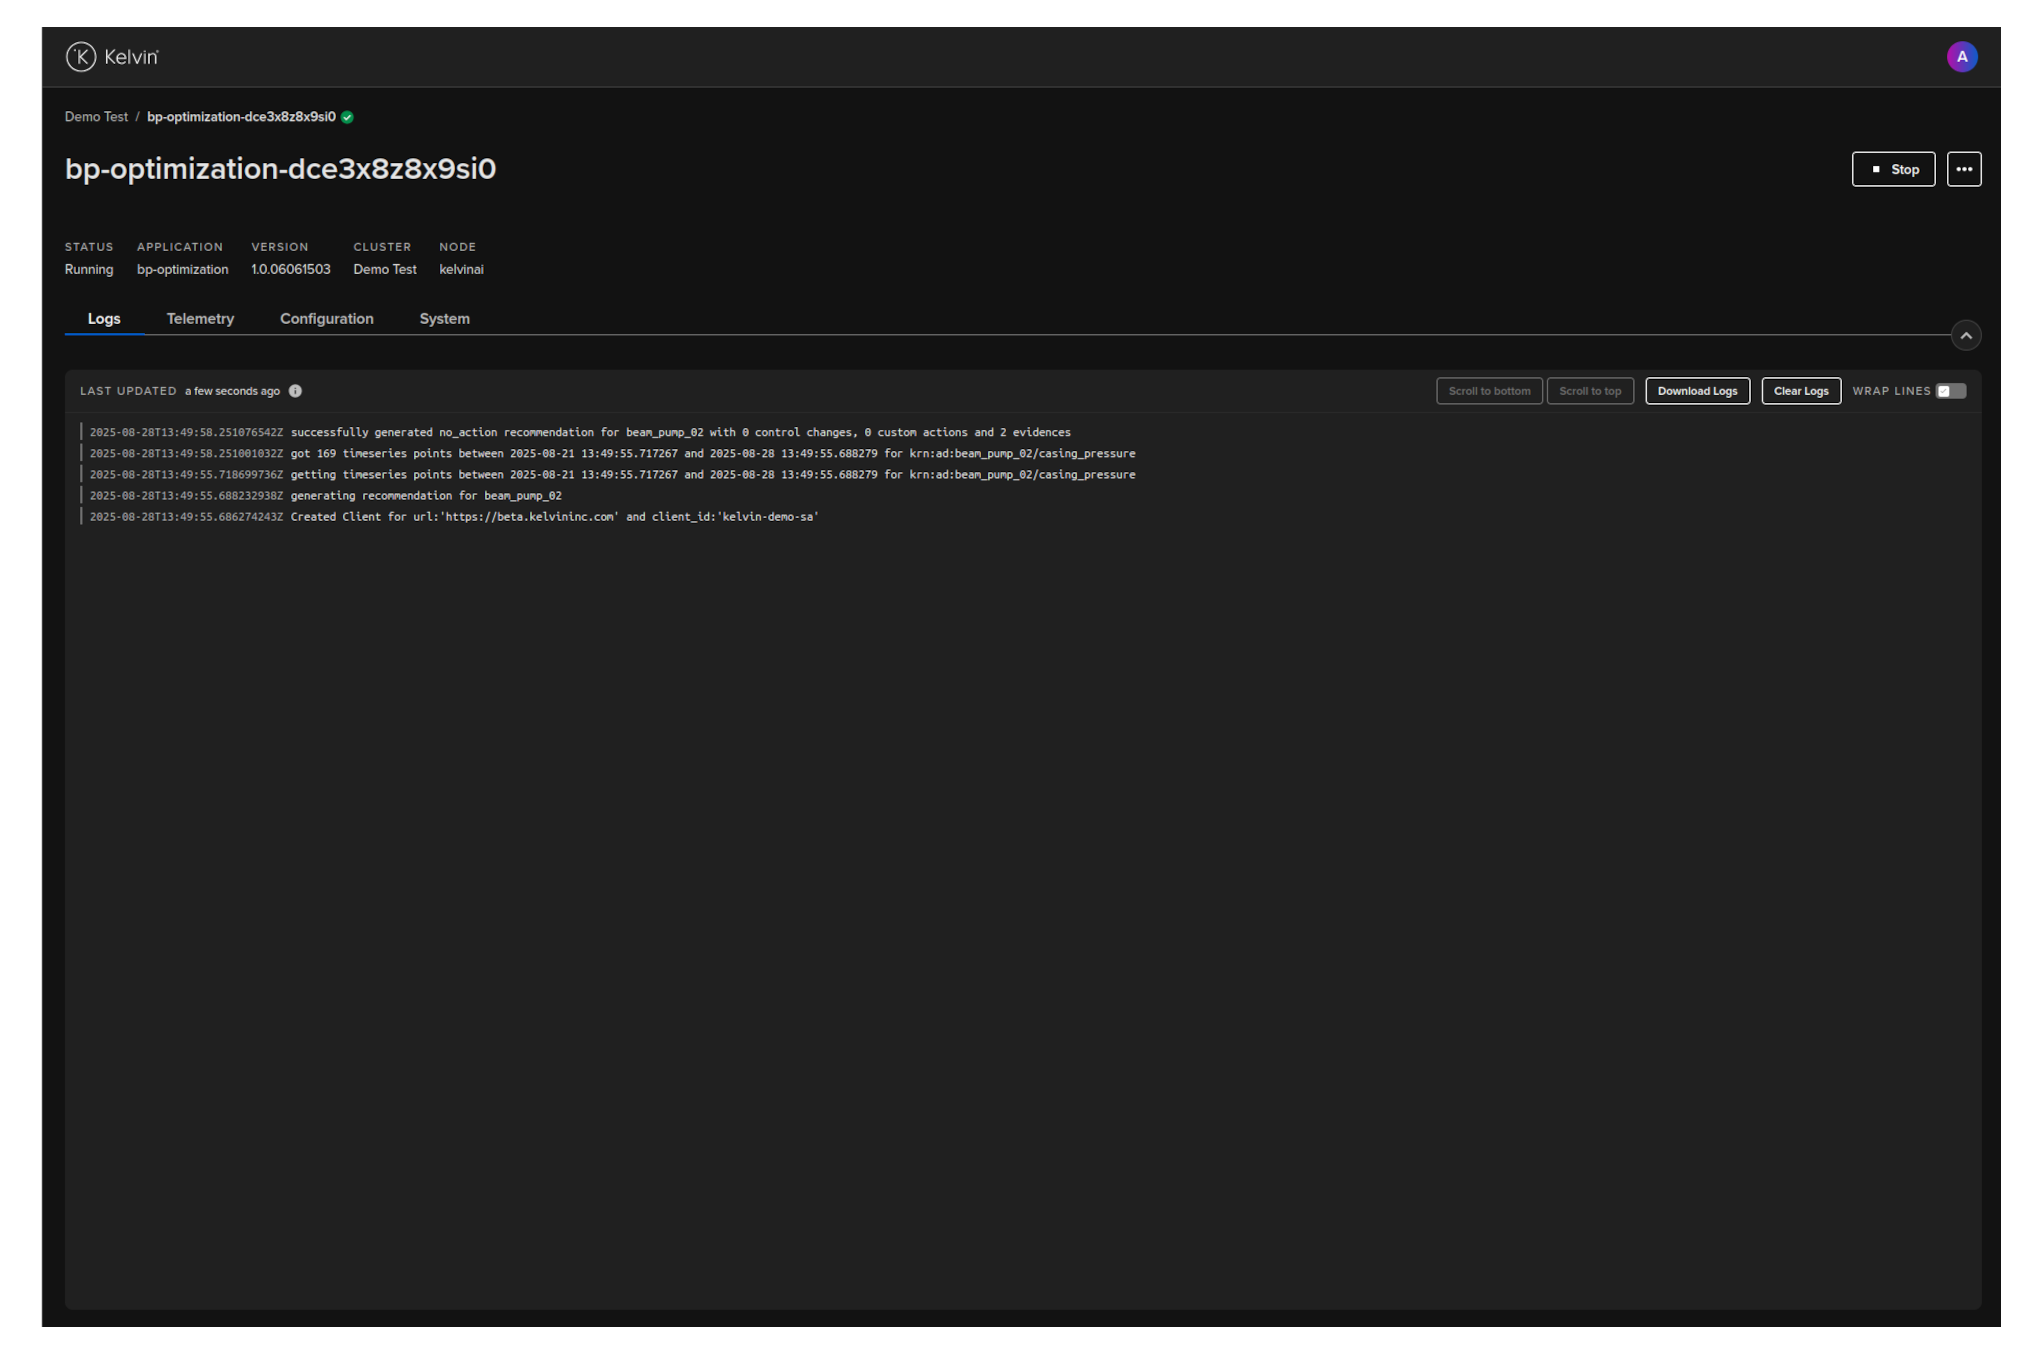Go to the System tab

pos(444,319)
